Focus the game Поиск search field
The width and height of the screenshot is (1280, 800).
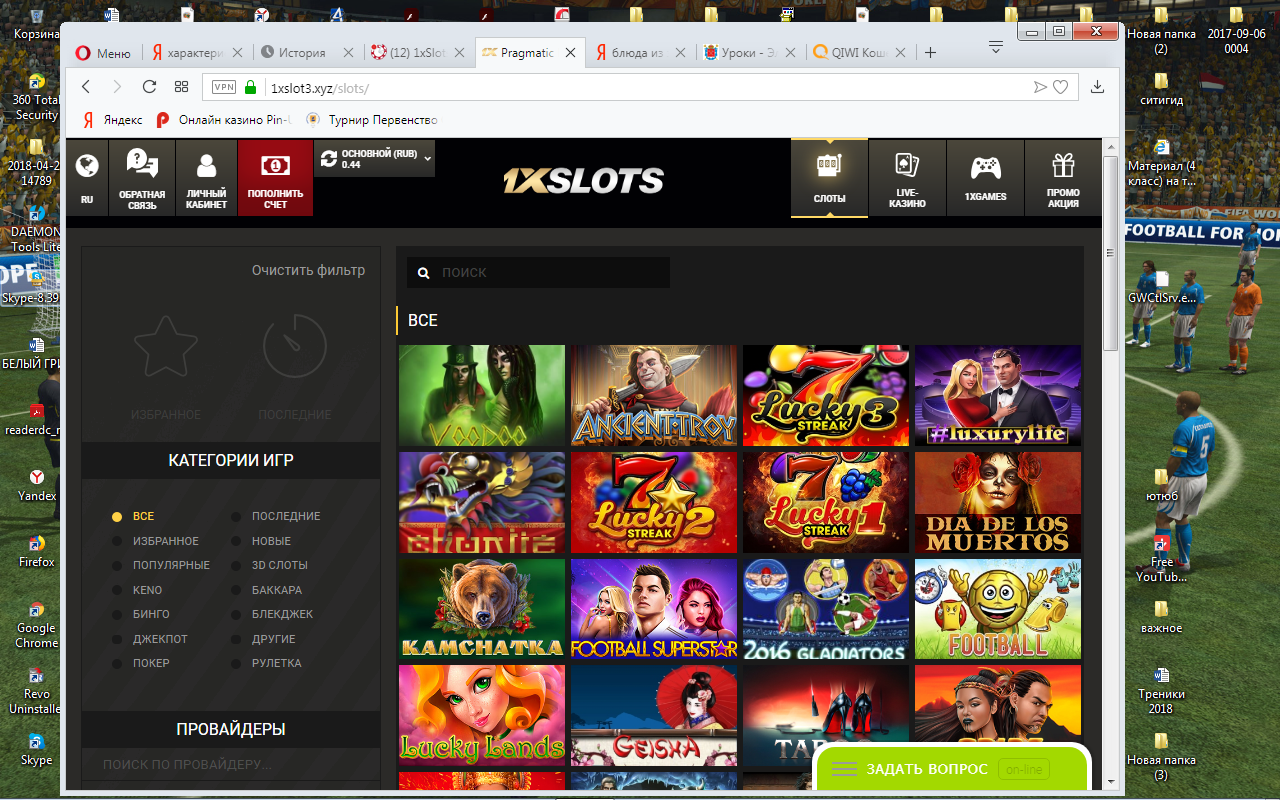pos(538,272)
